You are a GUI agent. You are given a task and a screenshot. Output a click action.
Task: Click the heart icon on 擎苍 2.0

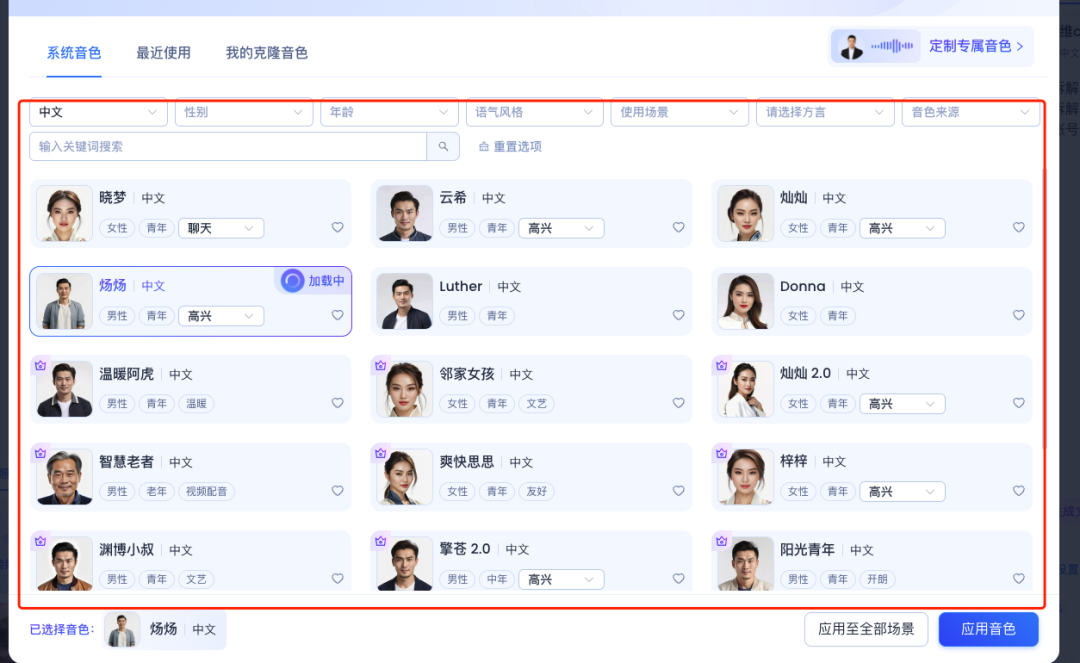(679, 579)
